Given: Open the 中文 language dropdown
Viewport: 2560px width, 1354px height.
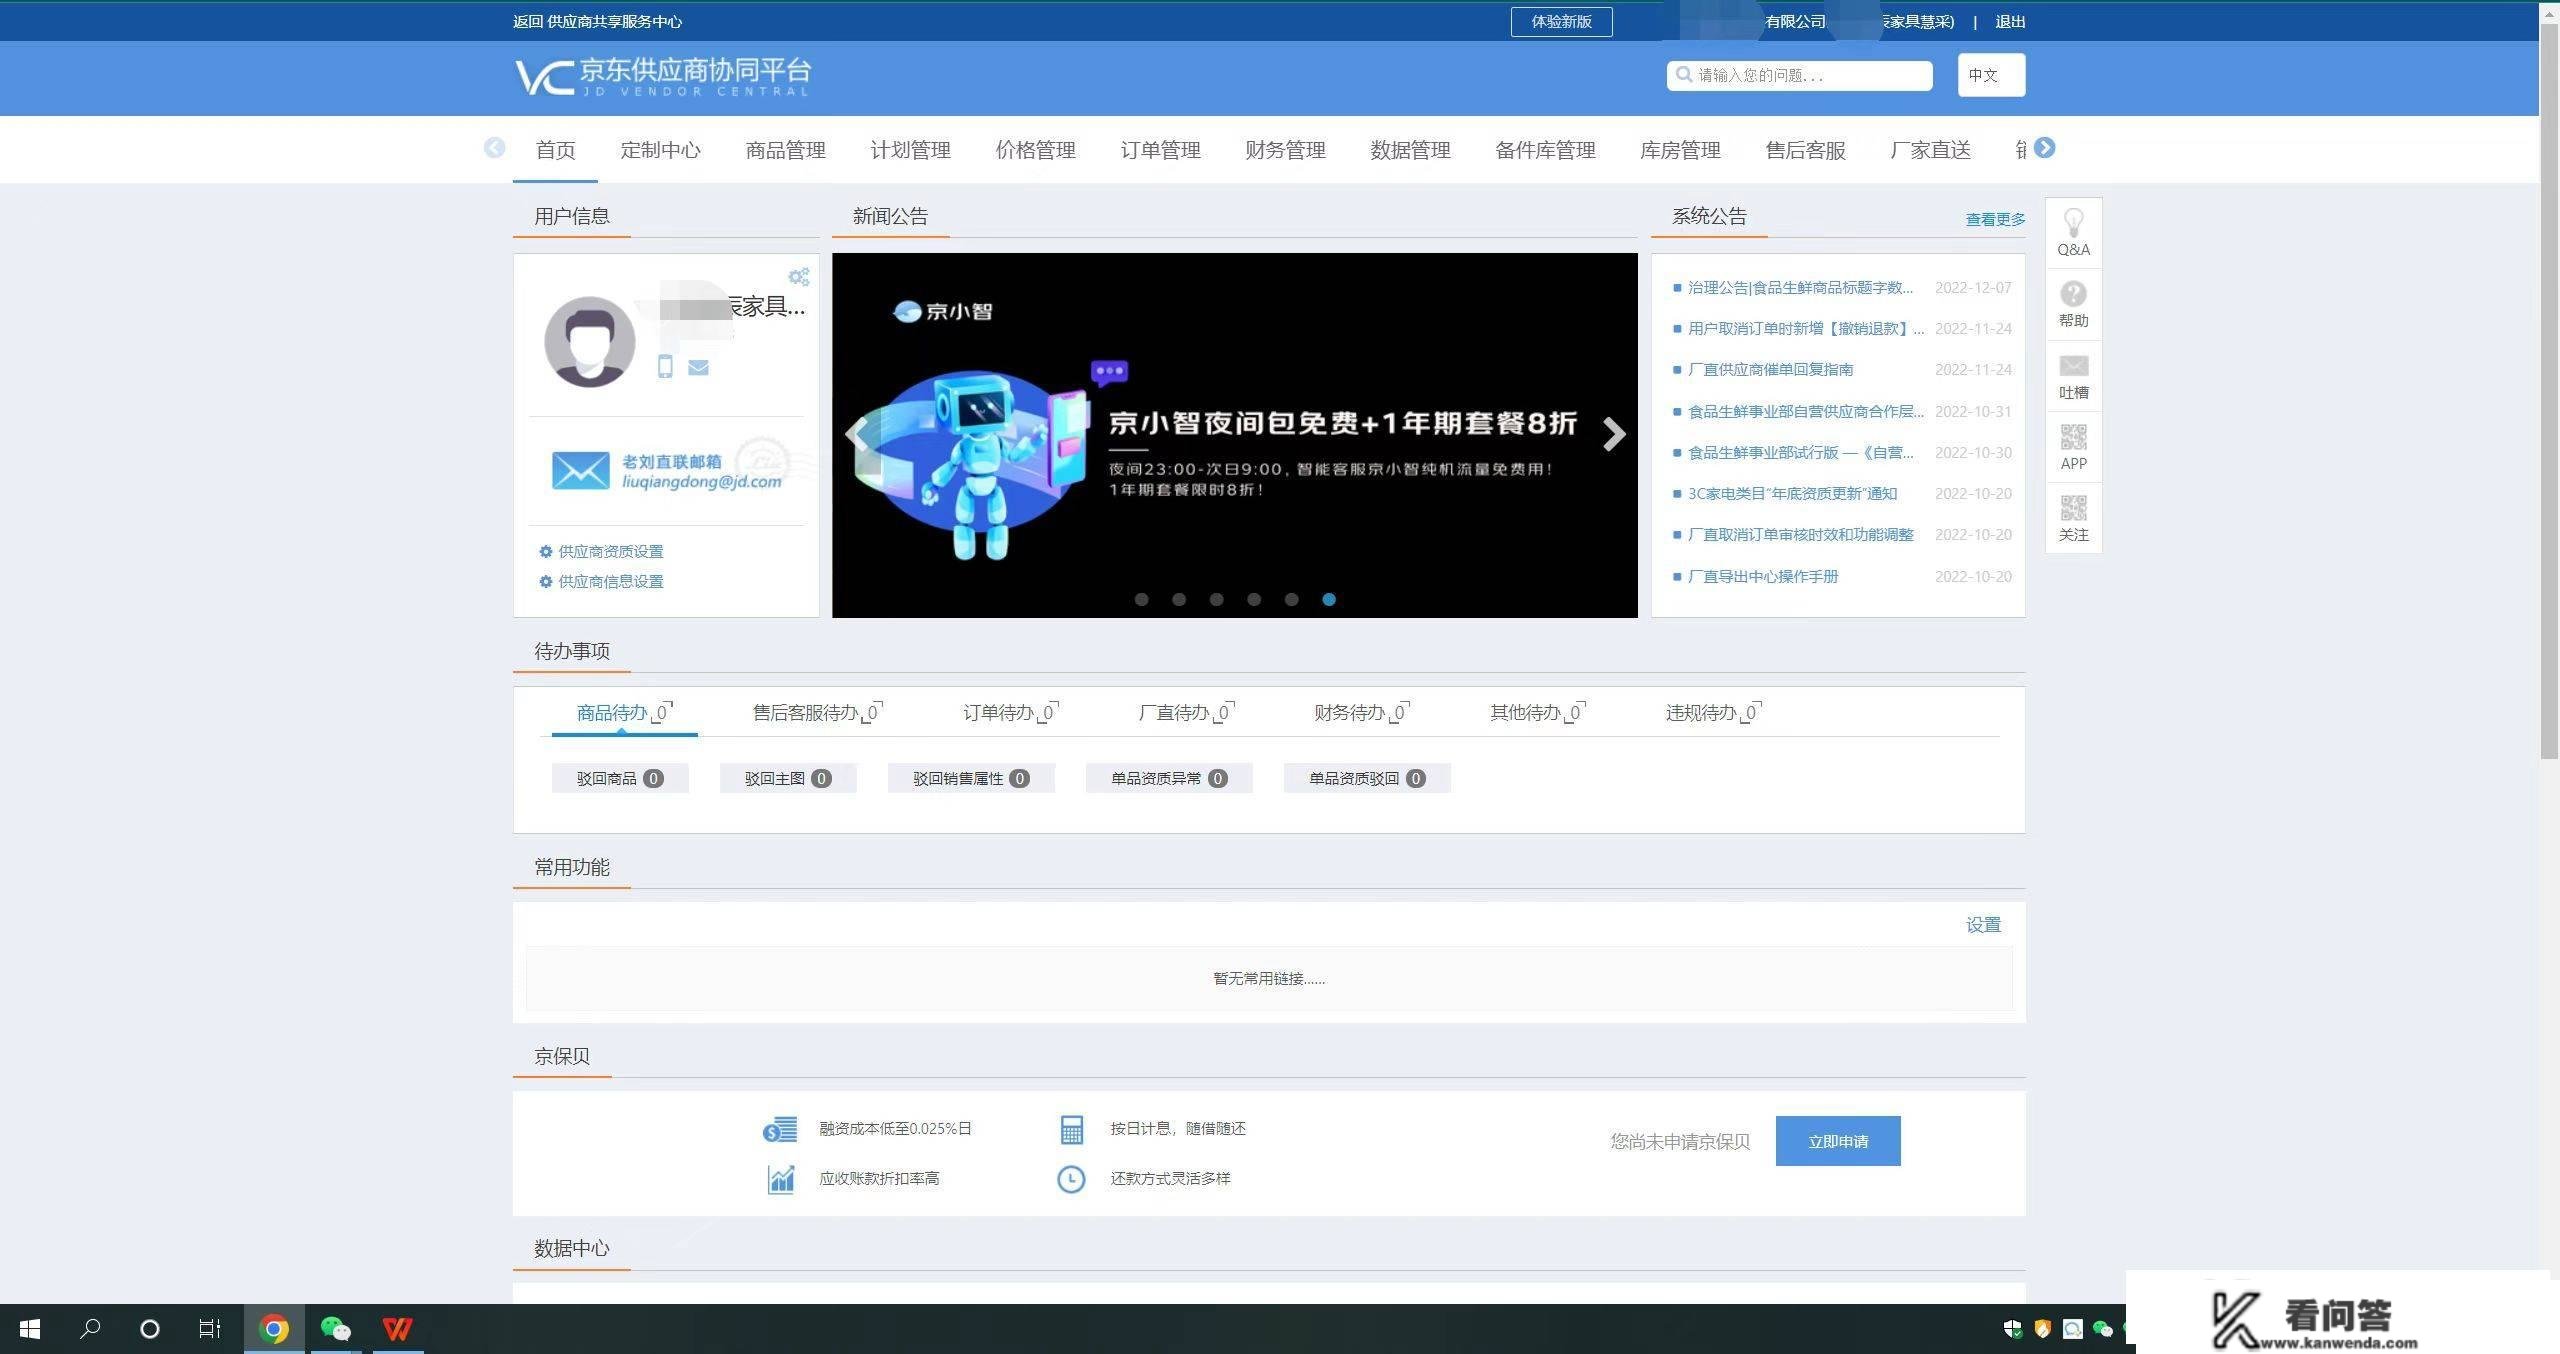Looking at the screenshot, I should click(1991, 75).
